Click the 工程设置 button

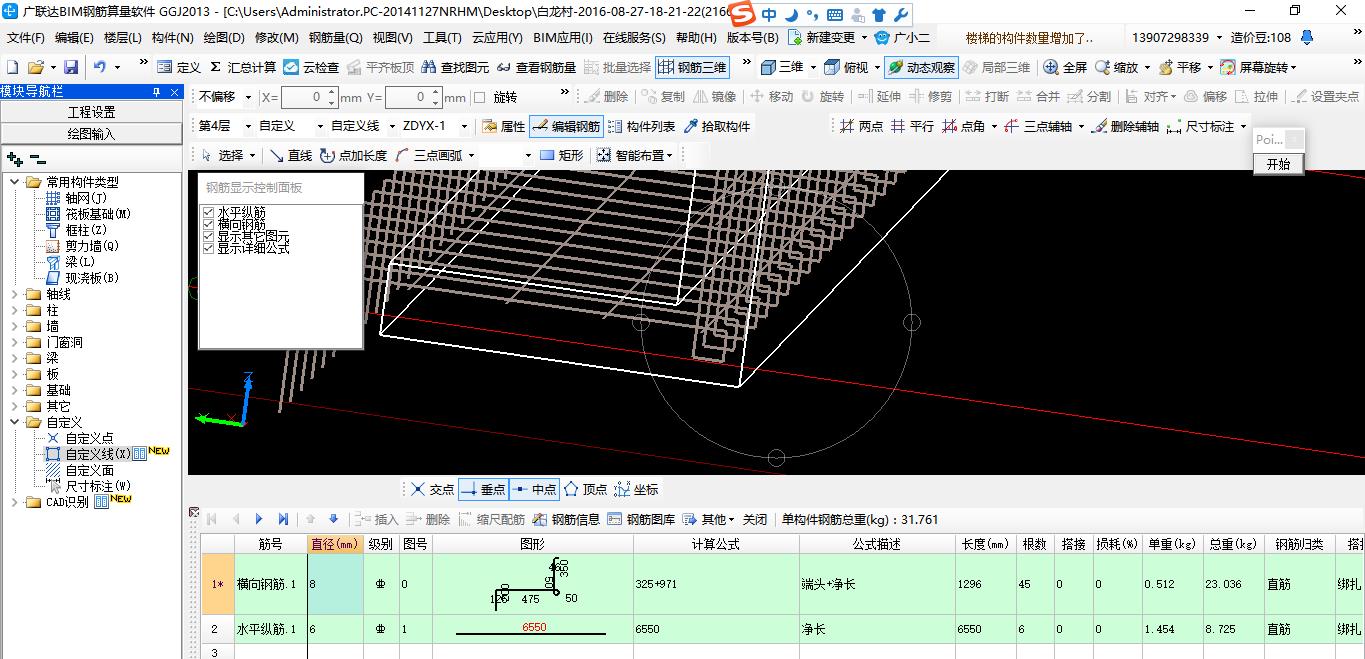pos(91,112)
